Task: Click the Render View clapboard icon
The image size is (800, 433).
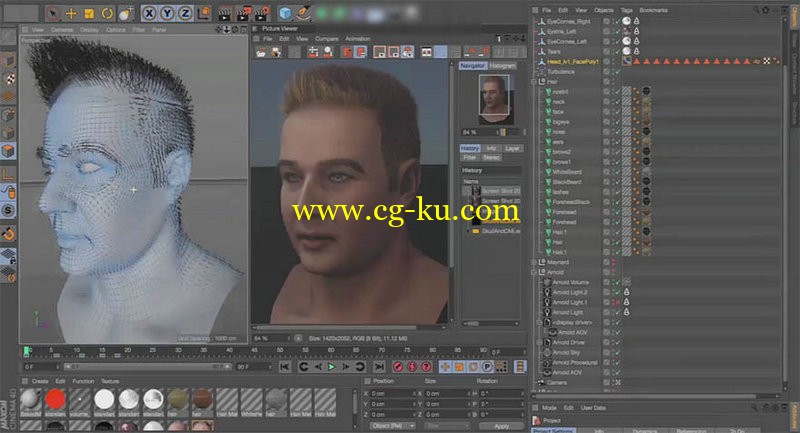Action: (x=224, y=14)
